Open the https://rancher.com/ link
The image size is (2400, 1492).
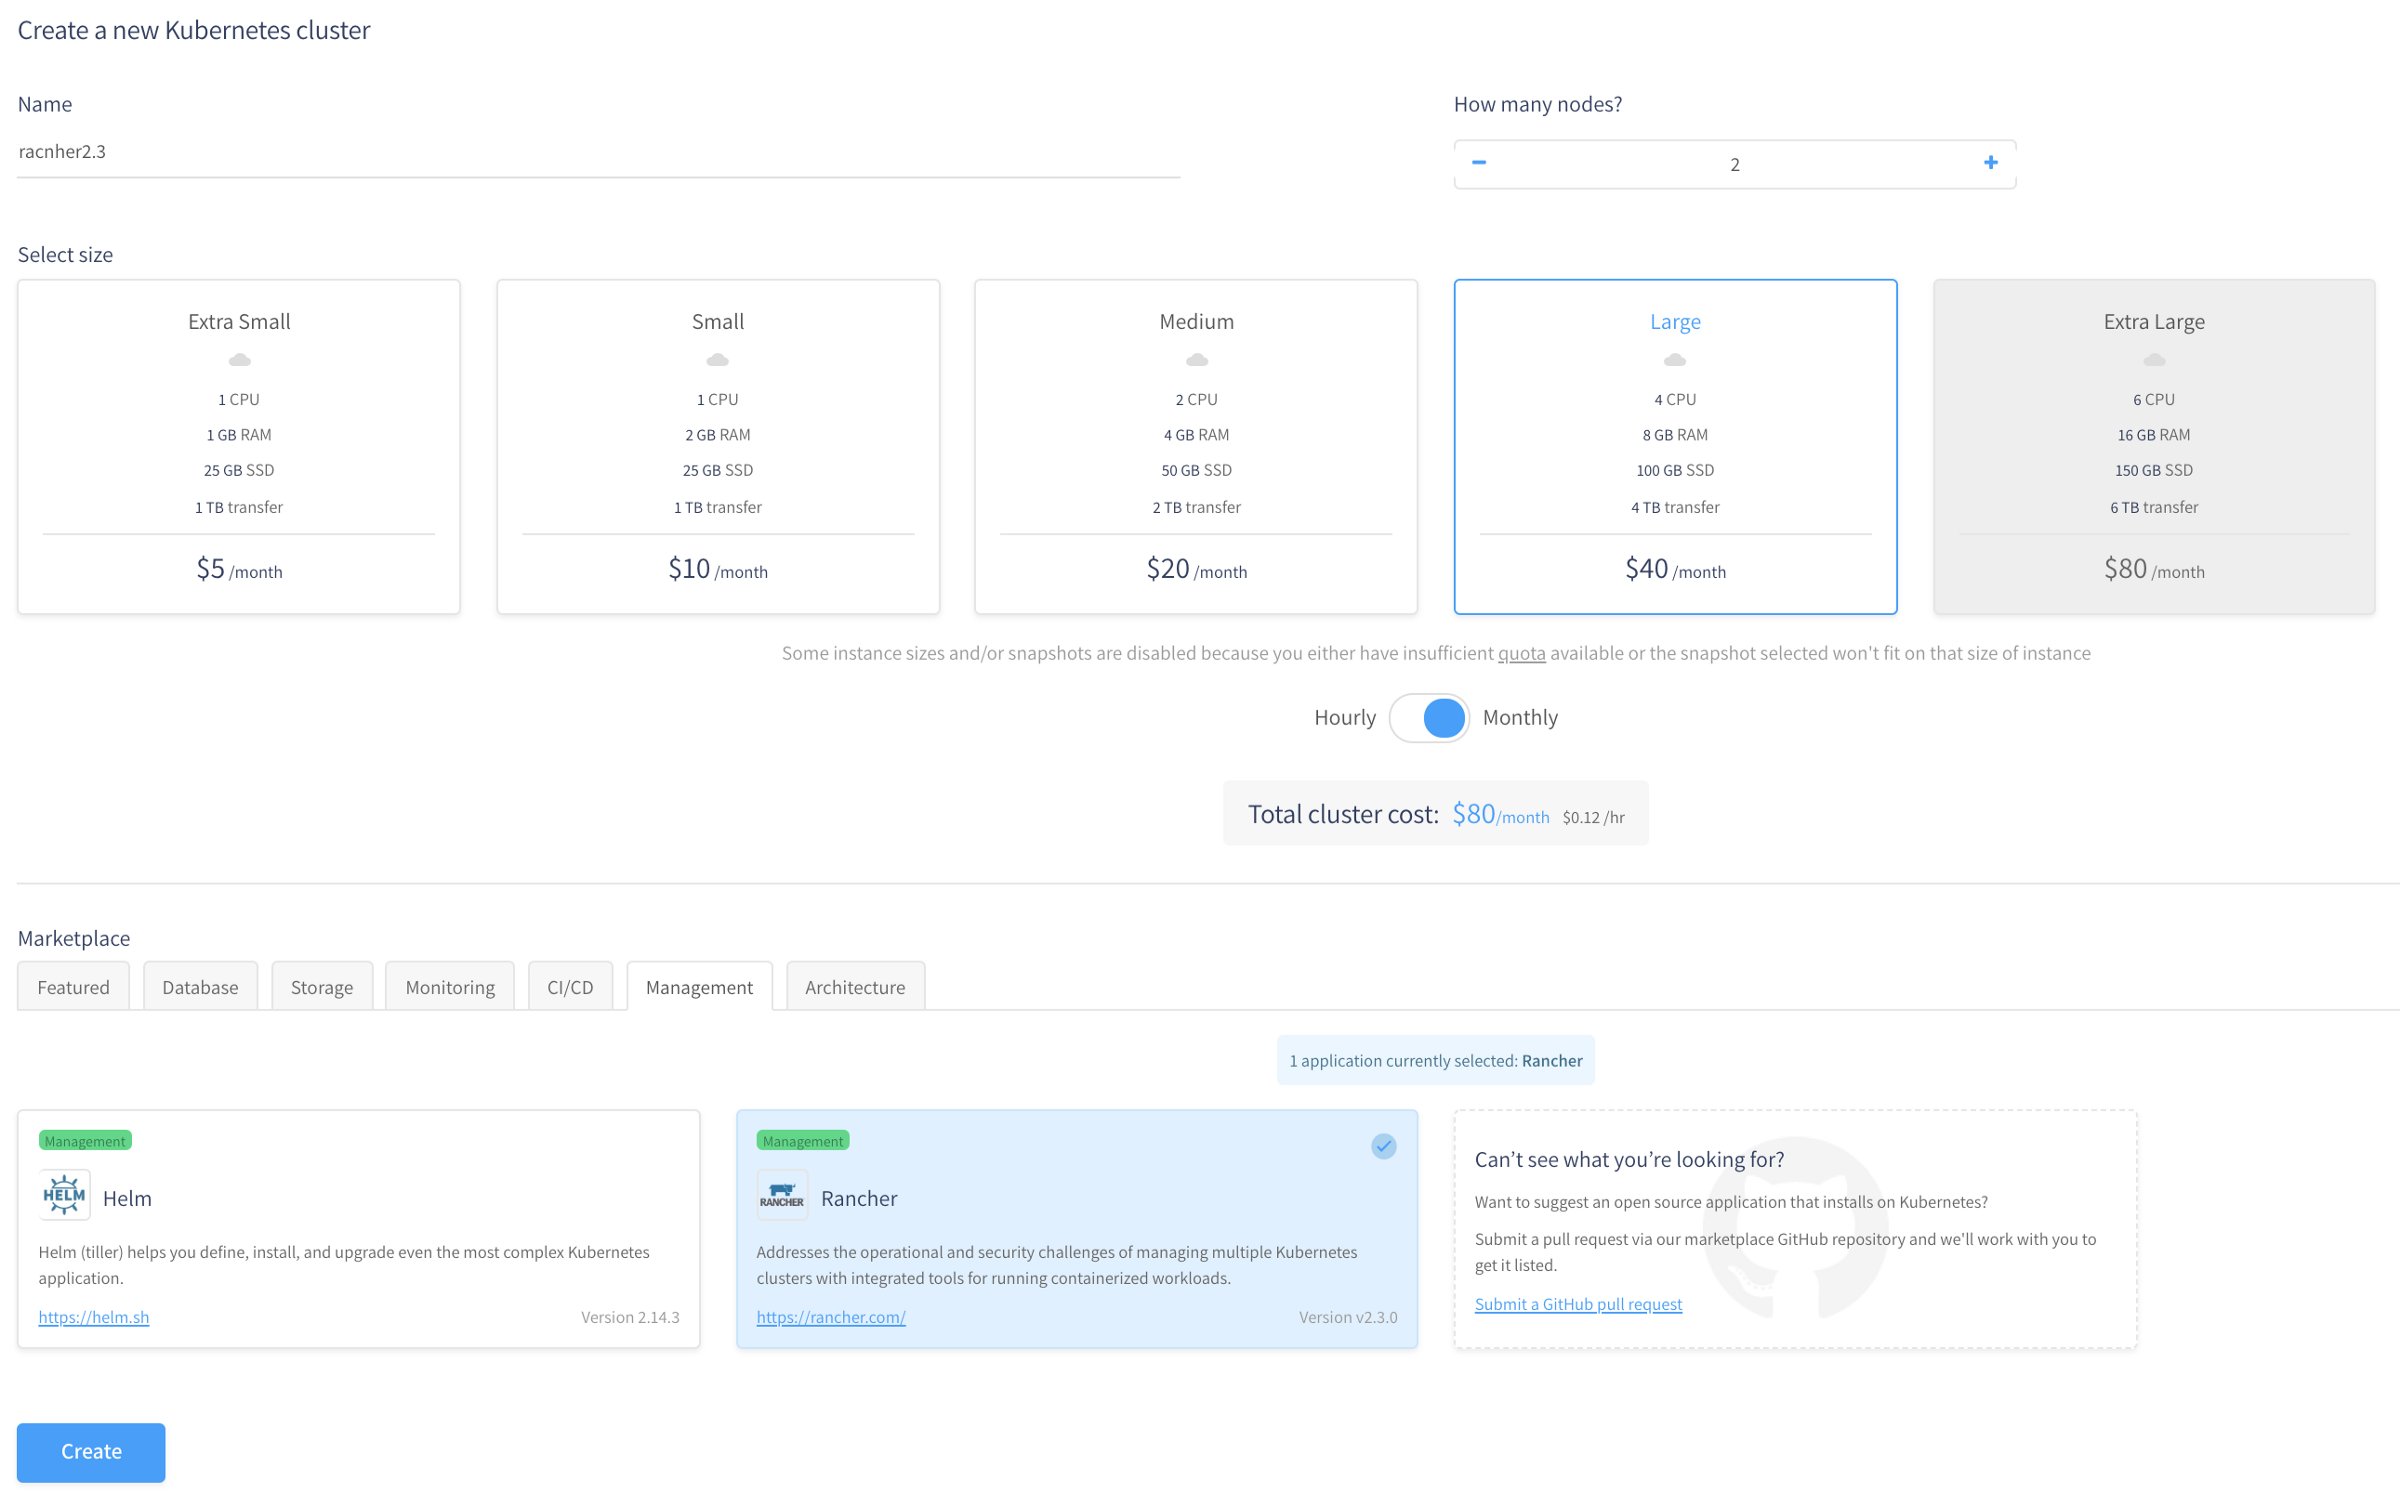click(x=830, y=1317)
